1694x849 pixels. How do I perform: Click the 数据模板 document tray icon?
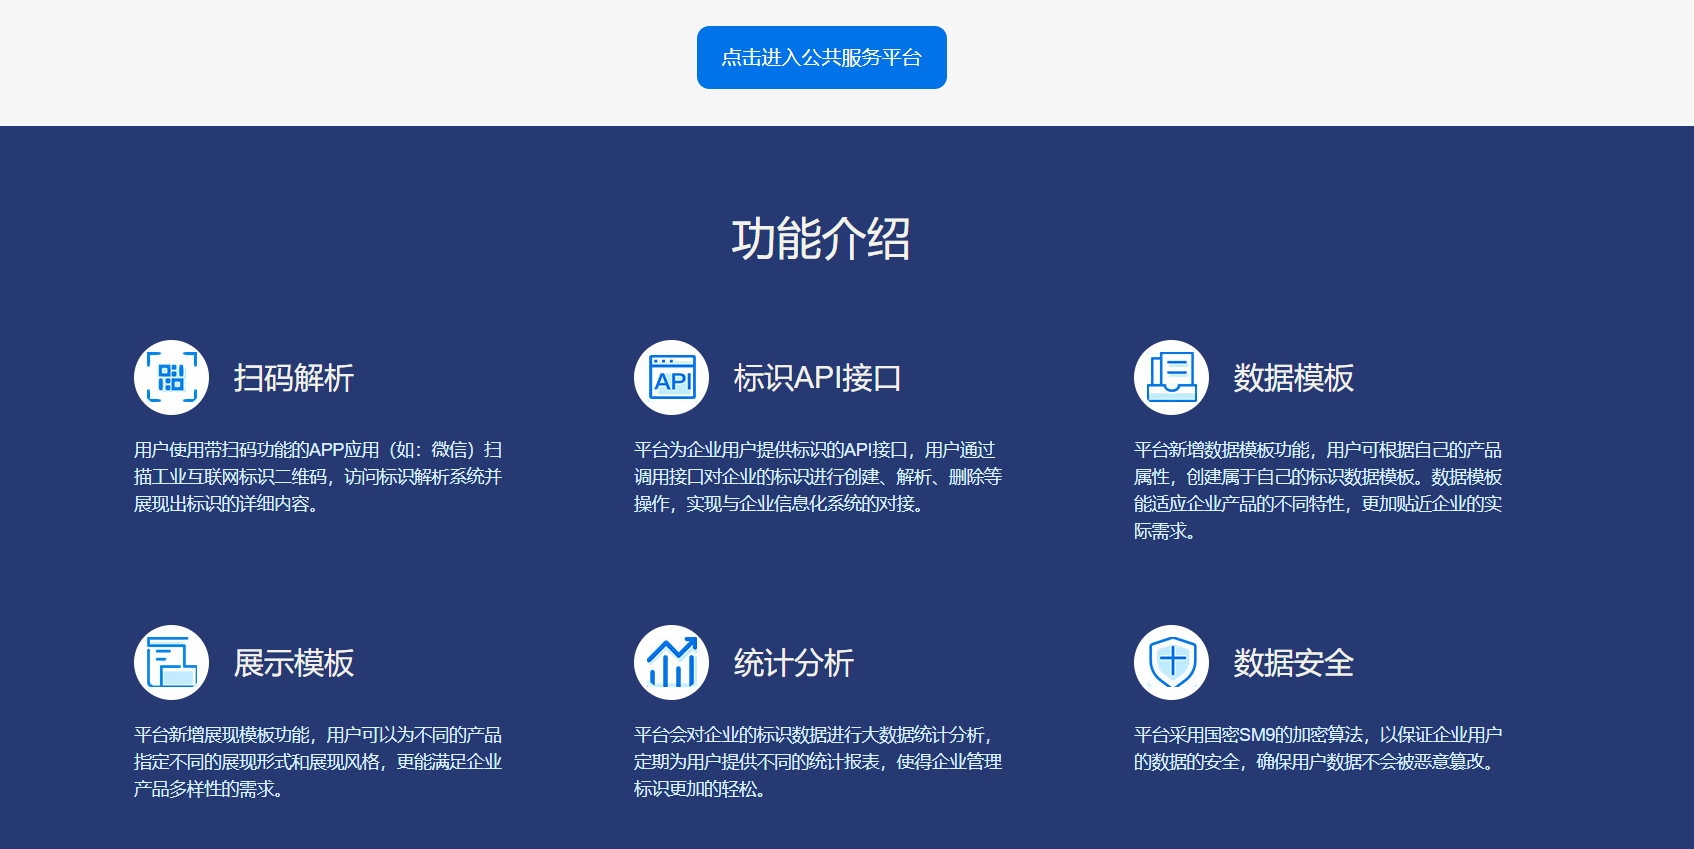point(1171,377)
